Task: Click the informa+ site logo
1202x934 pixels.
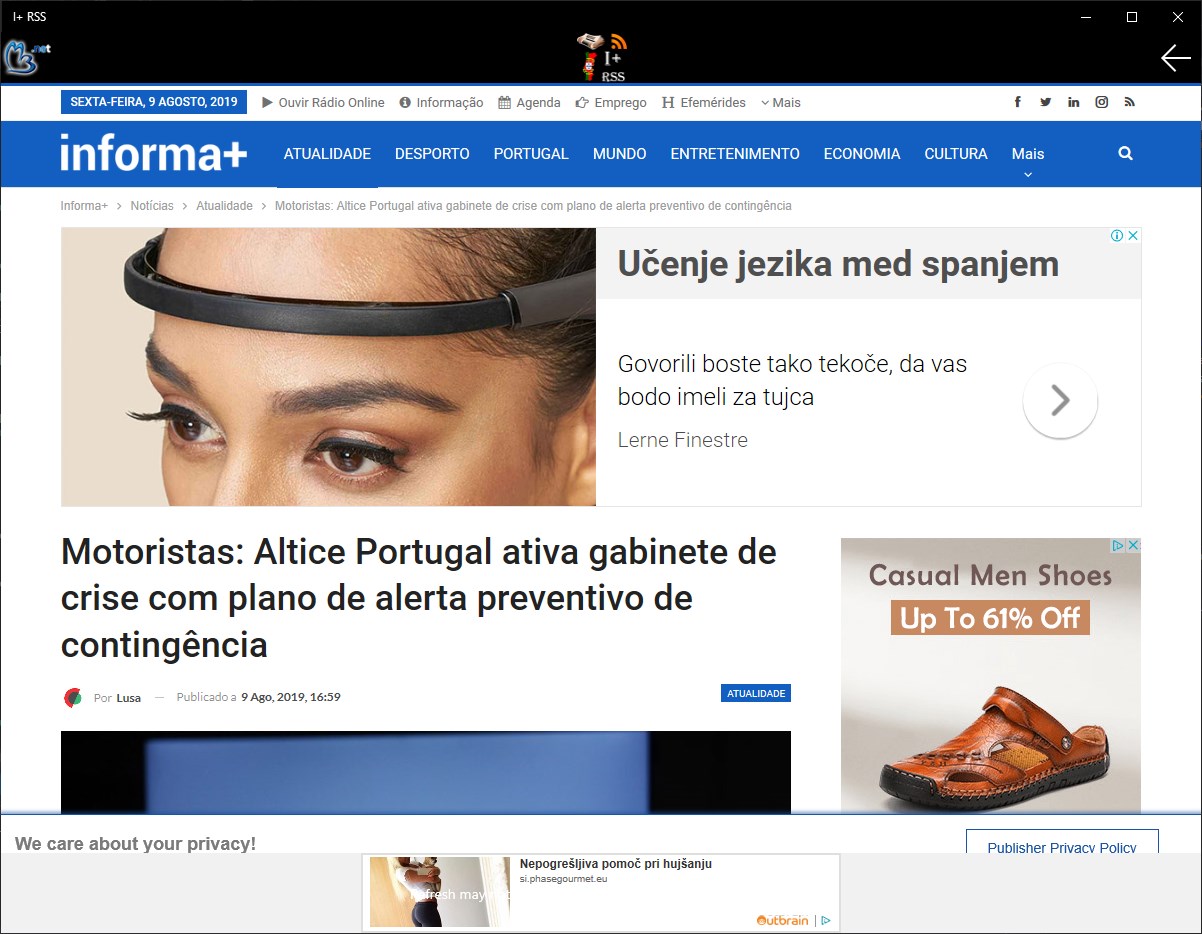Action: [x=153, y=153]
